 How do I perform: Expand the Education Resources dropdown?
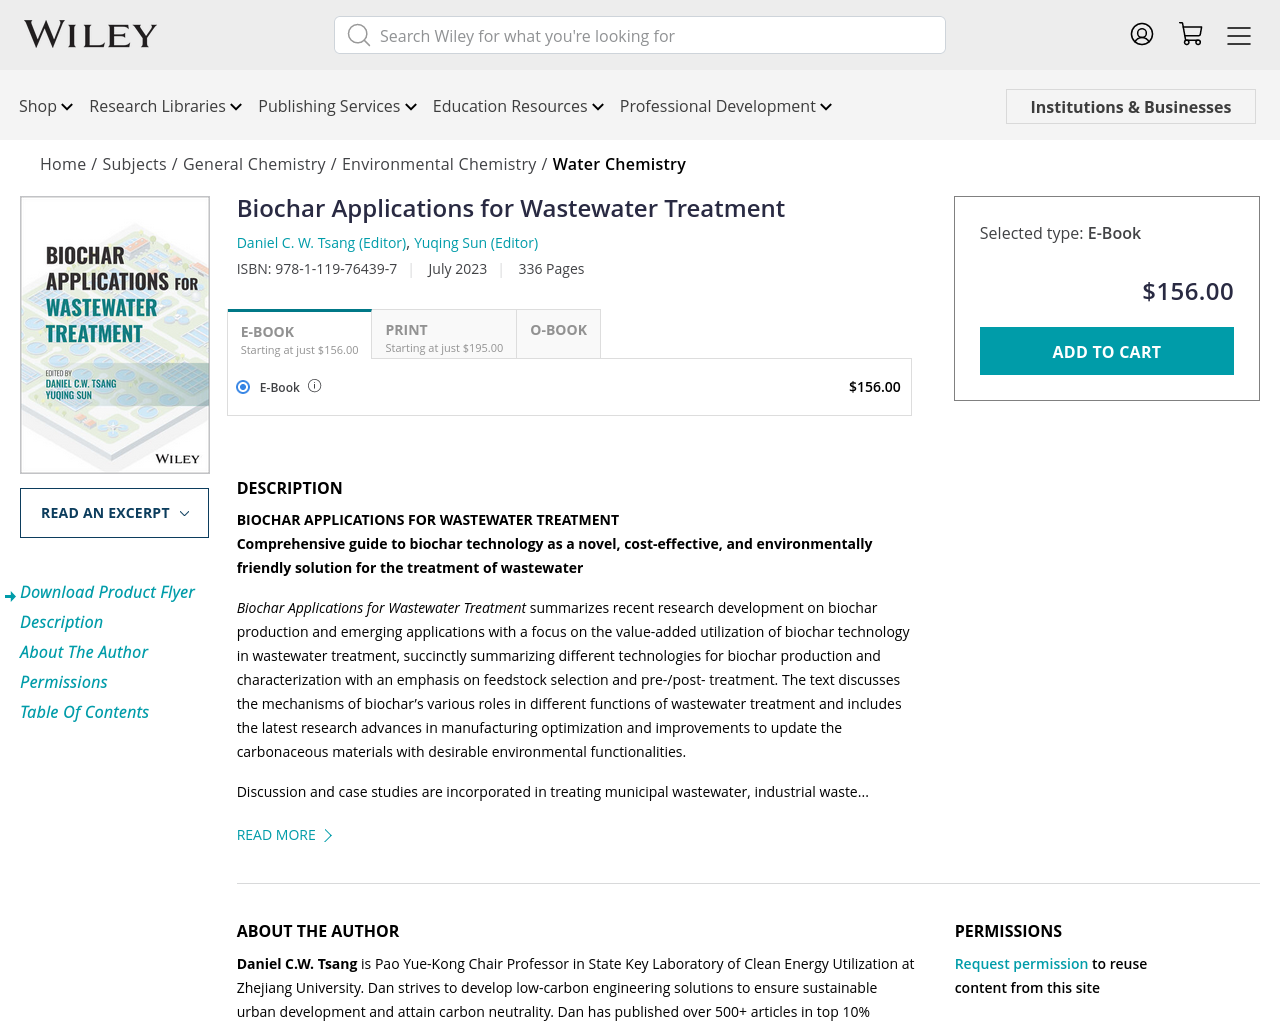pyautogui.click(x=518, y=106)
